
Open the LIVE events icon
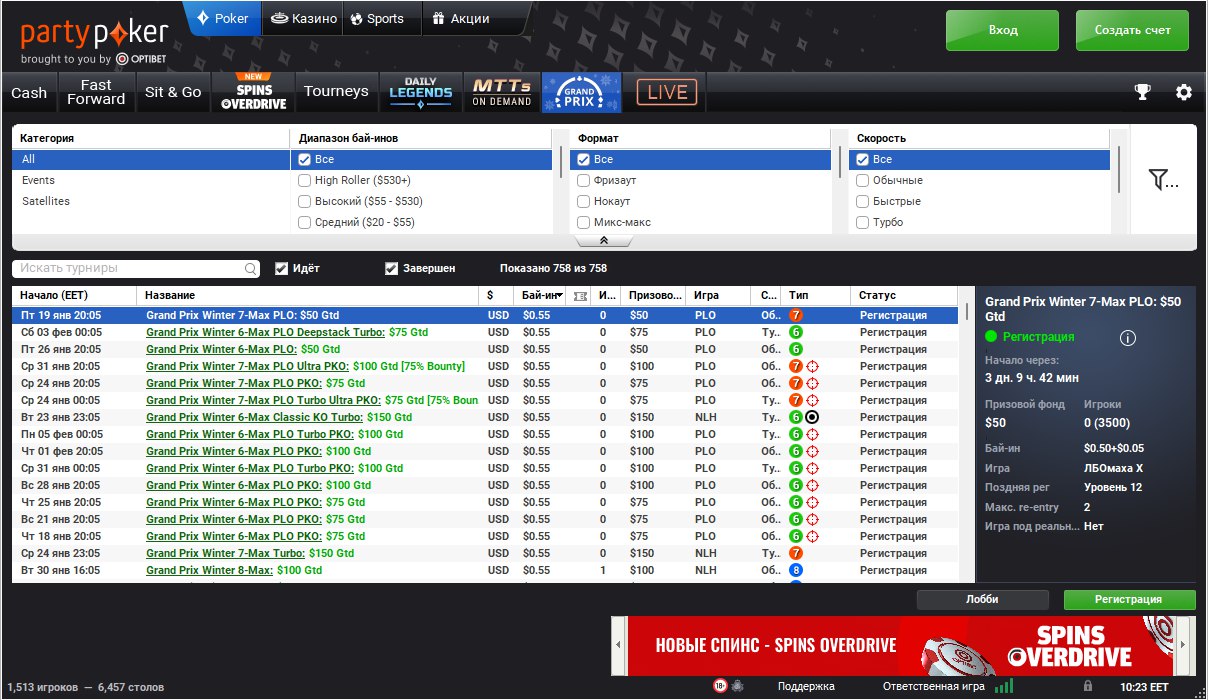(x=667, y=92)
